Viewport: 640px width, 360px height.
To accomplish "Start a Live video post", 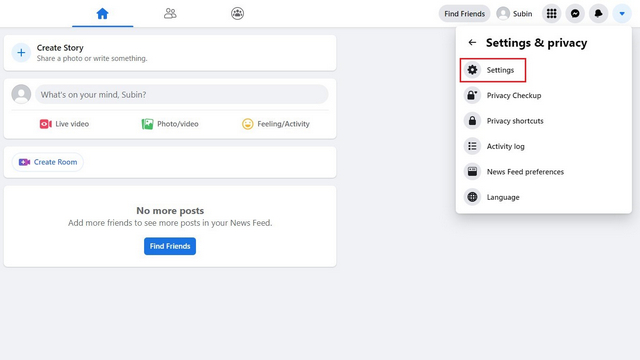I will pos(64,124).
